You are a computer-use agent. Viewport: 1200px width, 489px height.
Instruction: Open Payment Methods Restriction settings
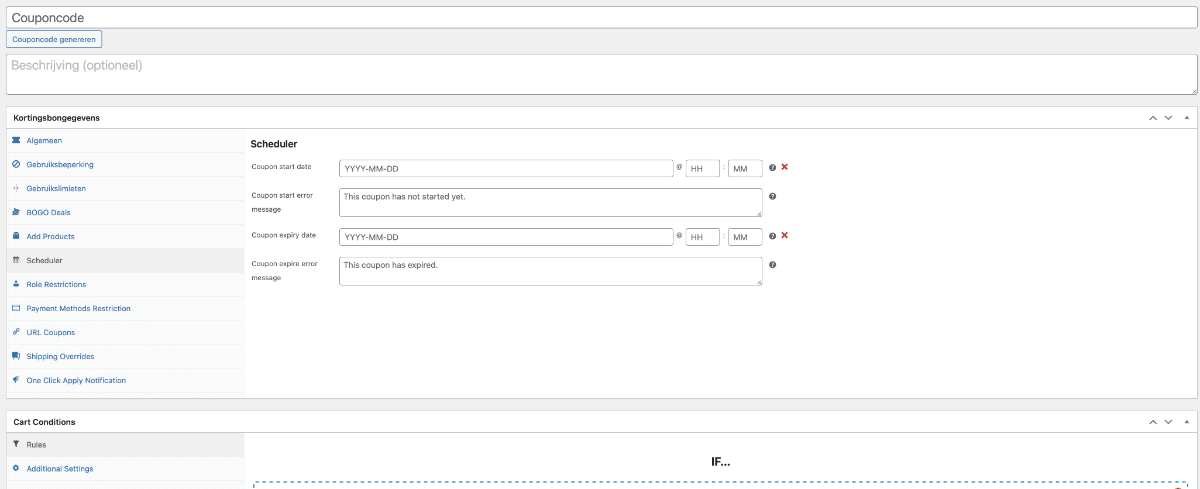pos(78,309)
